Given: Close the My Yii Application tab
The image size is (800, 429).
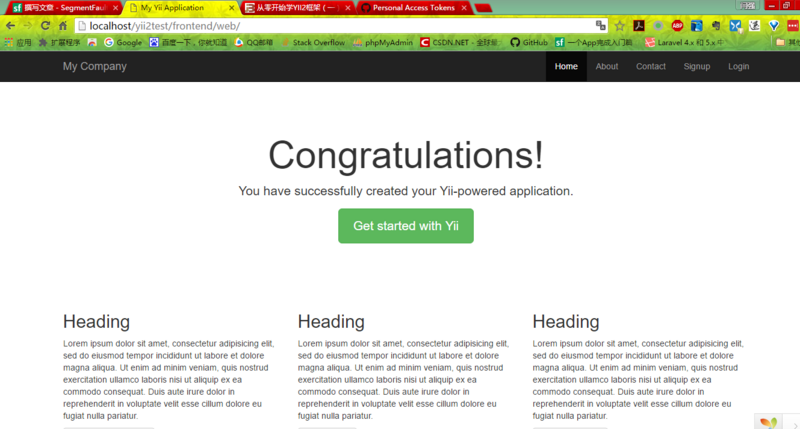Looking at the screenshot, I should click(232, 8).
